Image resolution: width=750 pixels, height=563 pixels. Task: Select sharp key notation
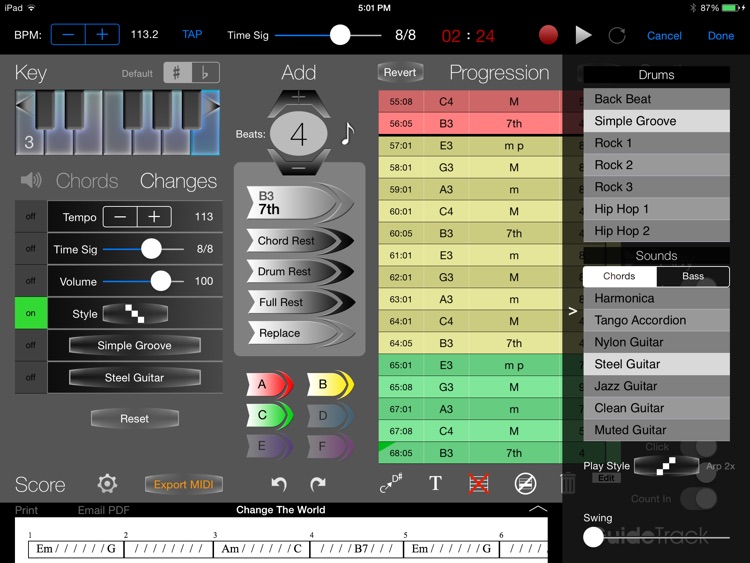[x=177, y=73]
